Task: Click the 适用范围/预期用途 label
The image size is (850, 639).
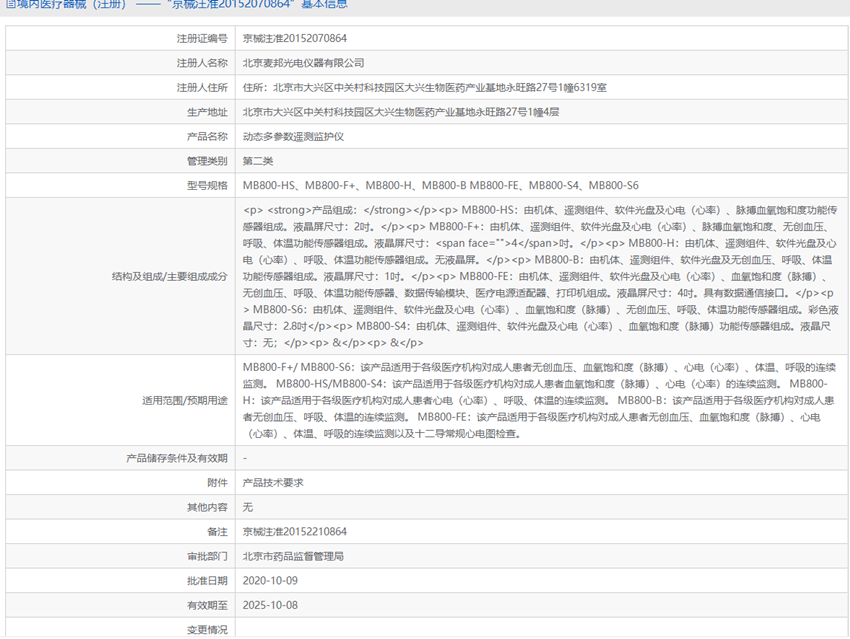Action: pos(185,401)
